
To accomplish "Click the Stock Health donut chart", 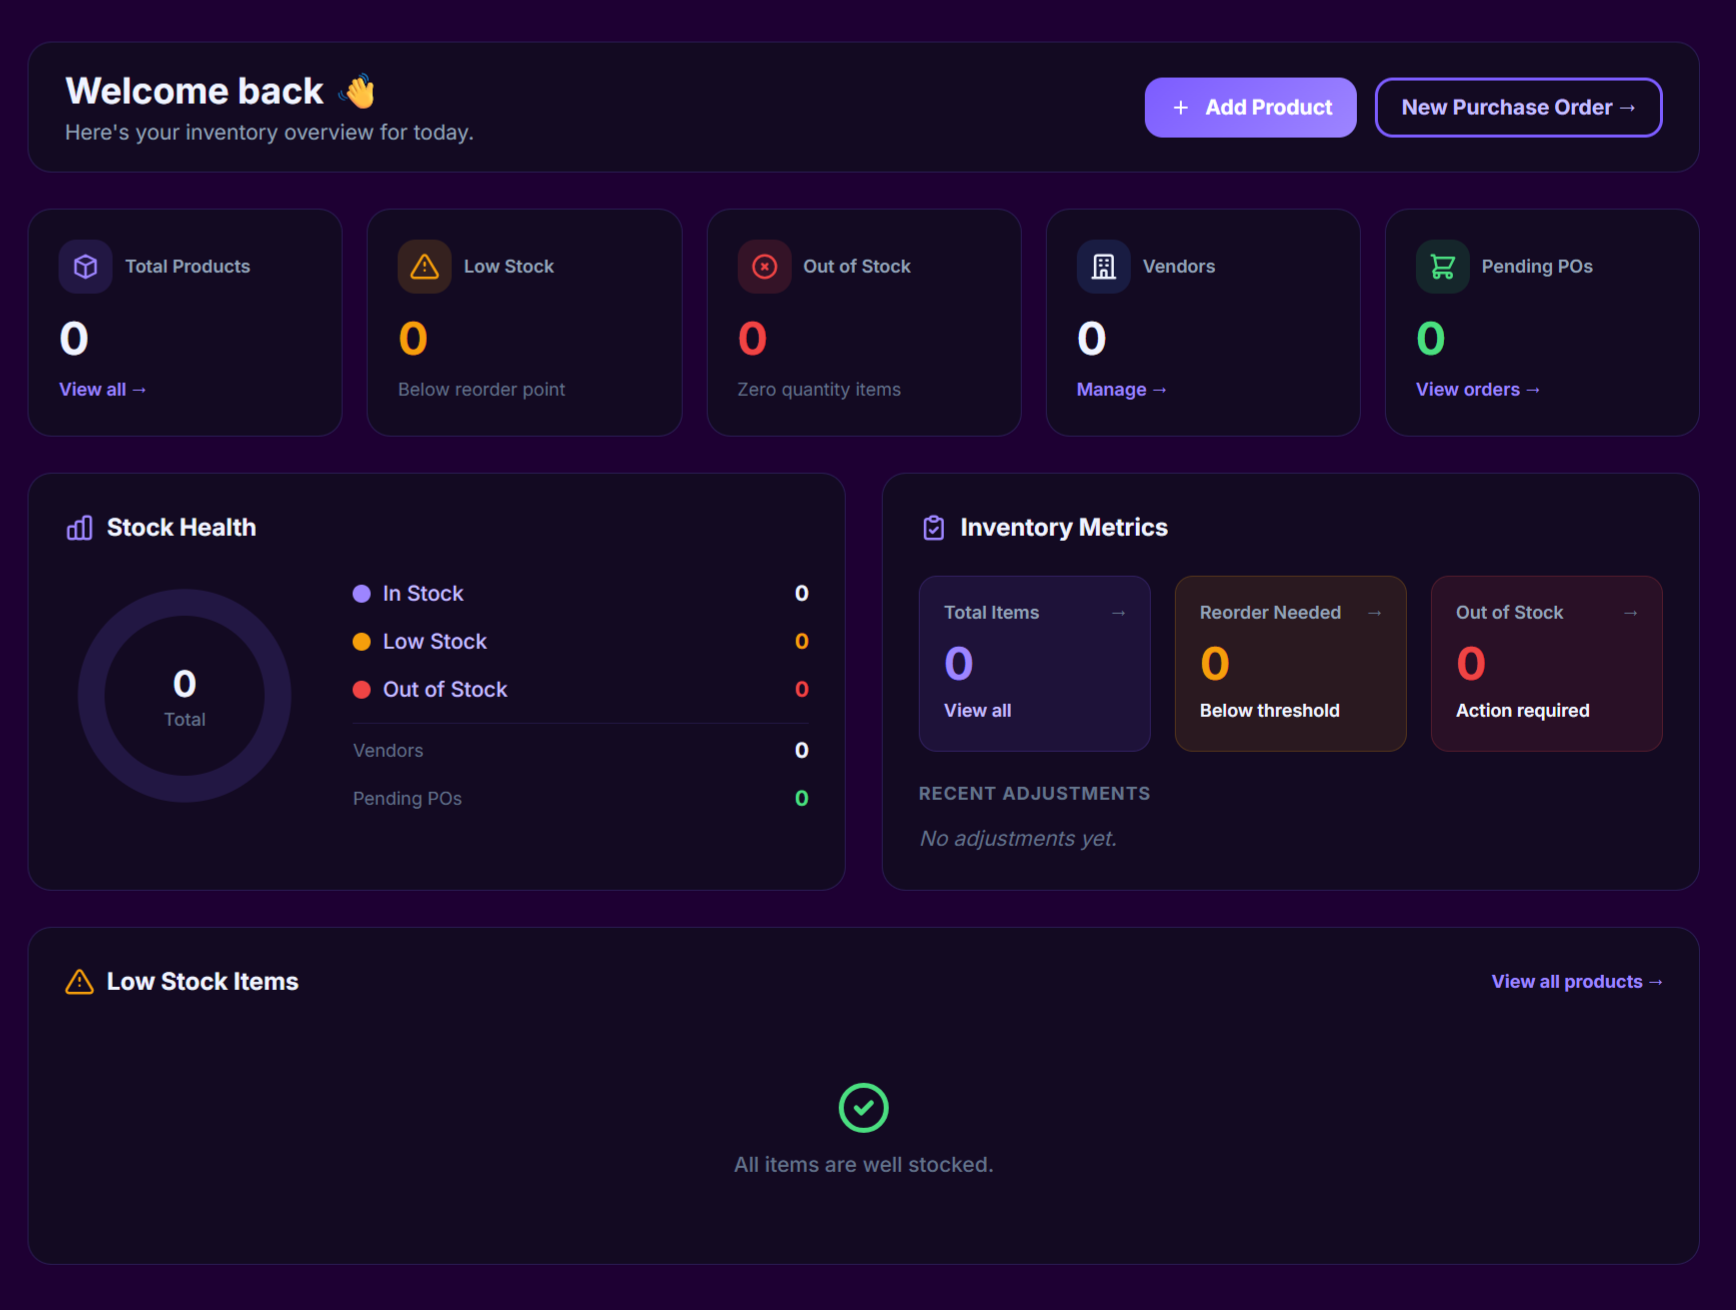I will click(185, 696).
